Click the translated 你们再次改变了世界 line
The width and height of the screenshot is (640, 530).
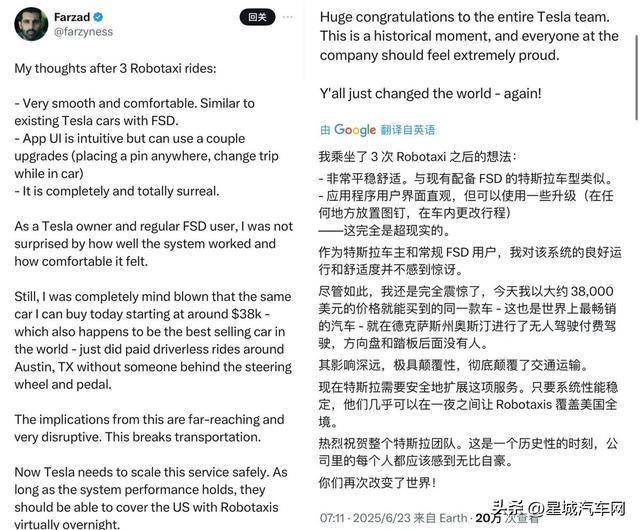coord(378,483)
